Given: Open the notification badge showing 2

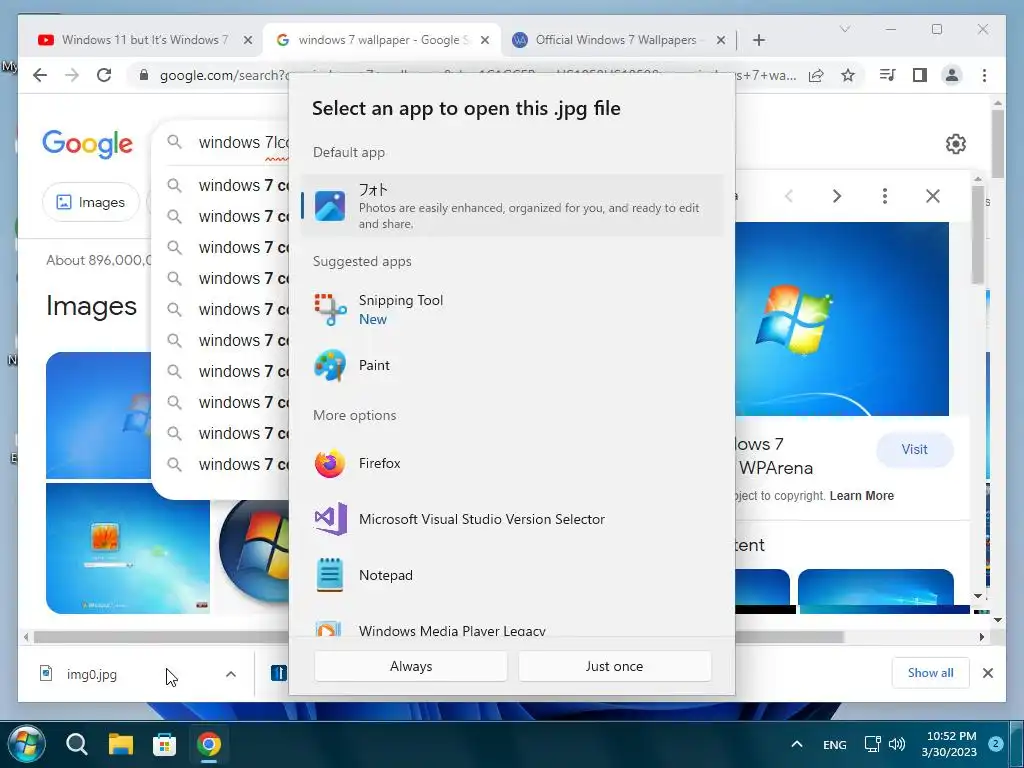Looking at the screenshot, I should pos(996,744).
